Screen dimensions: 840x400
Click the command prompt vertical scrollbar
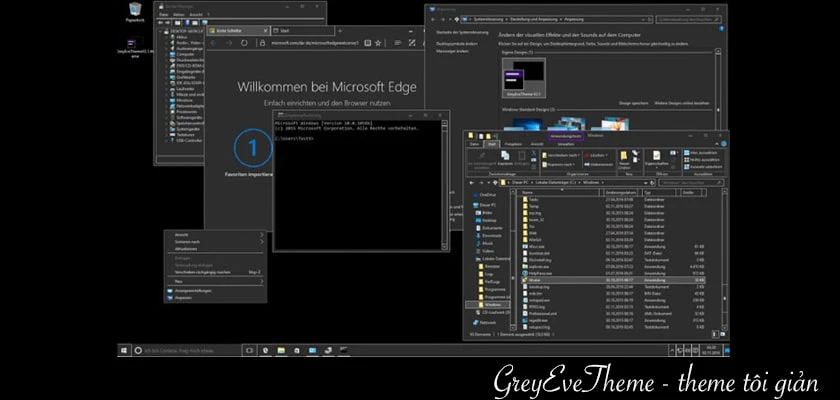point(445,185)
